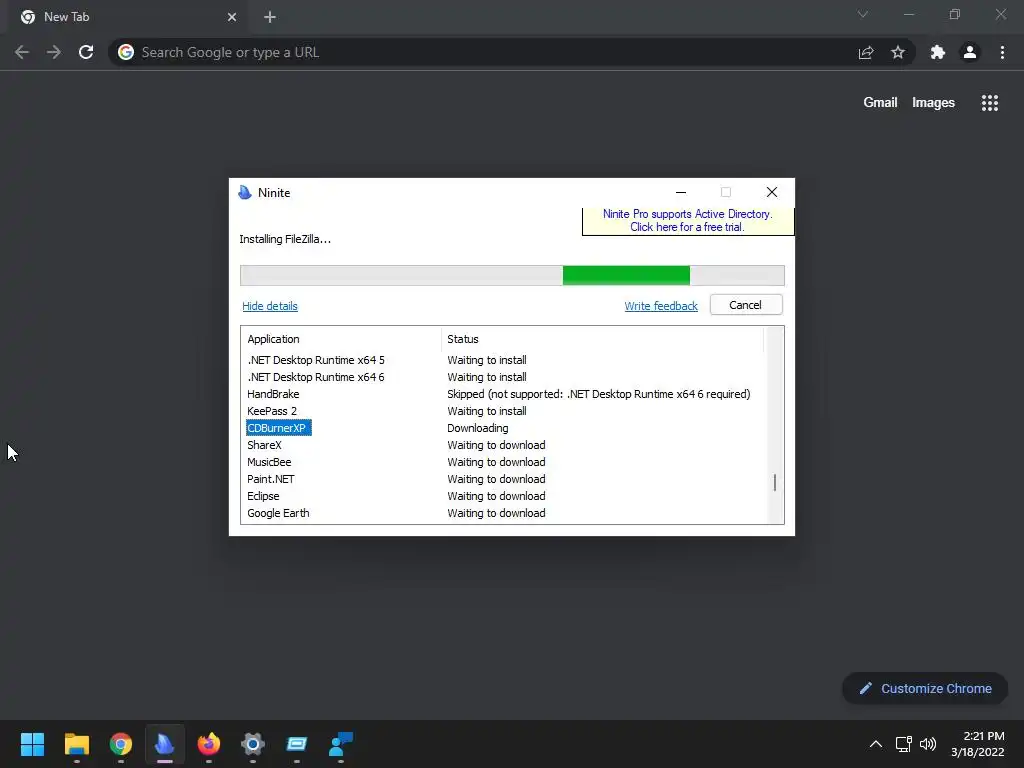
Task: Reload the page in Chrome
Action: (x=86, y=52)
